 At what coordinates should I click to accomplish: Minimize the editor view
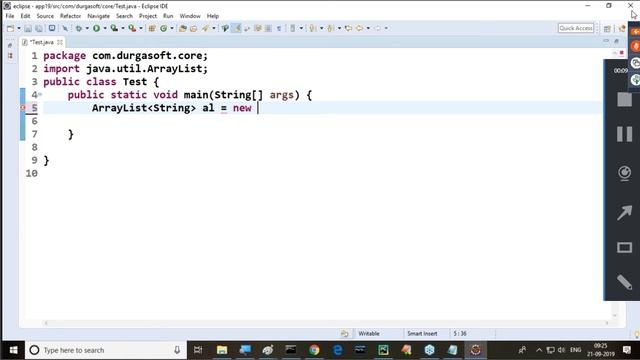click(606, 41)
